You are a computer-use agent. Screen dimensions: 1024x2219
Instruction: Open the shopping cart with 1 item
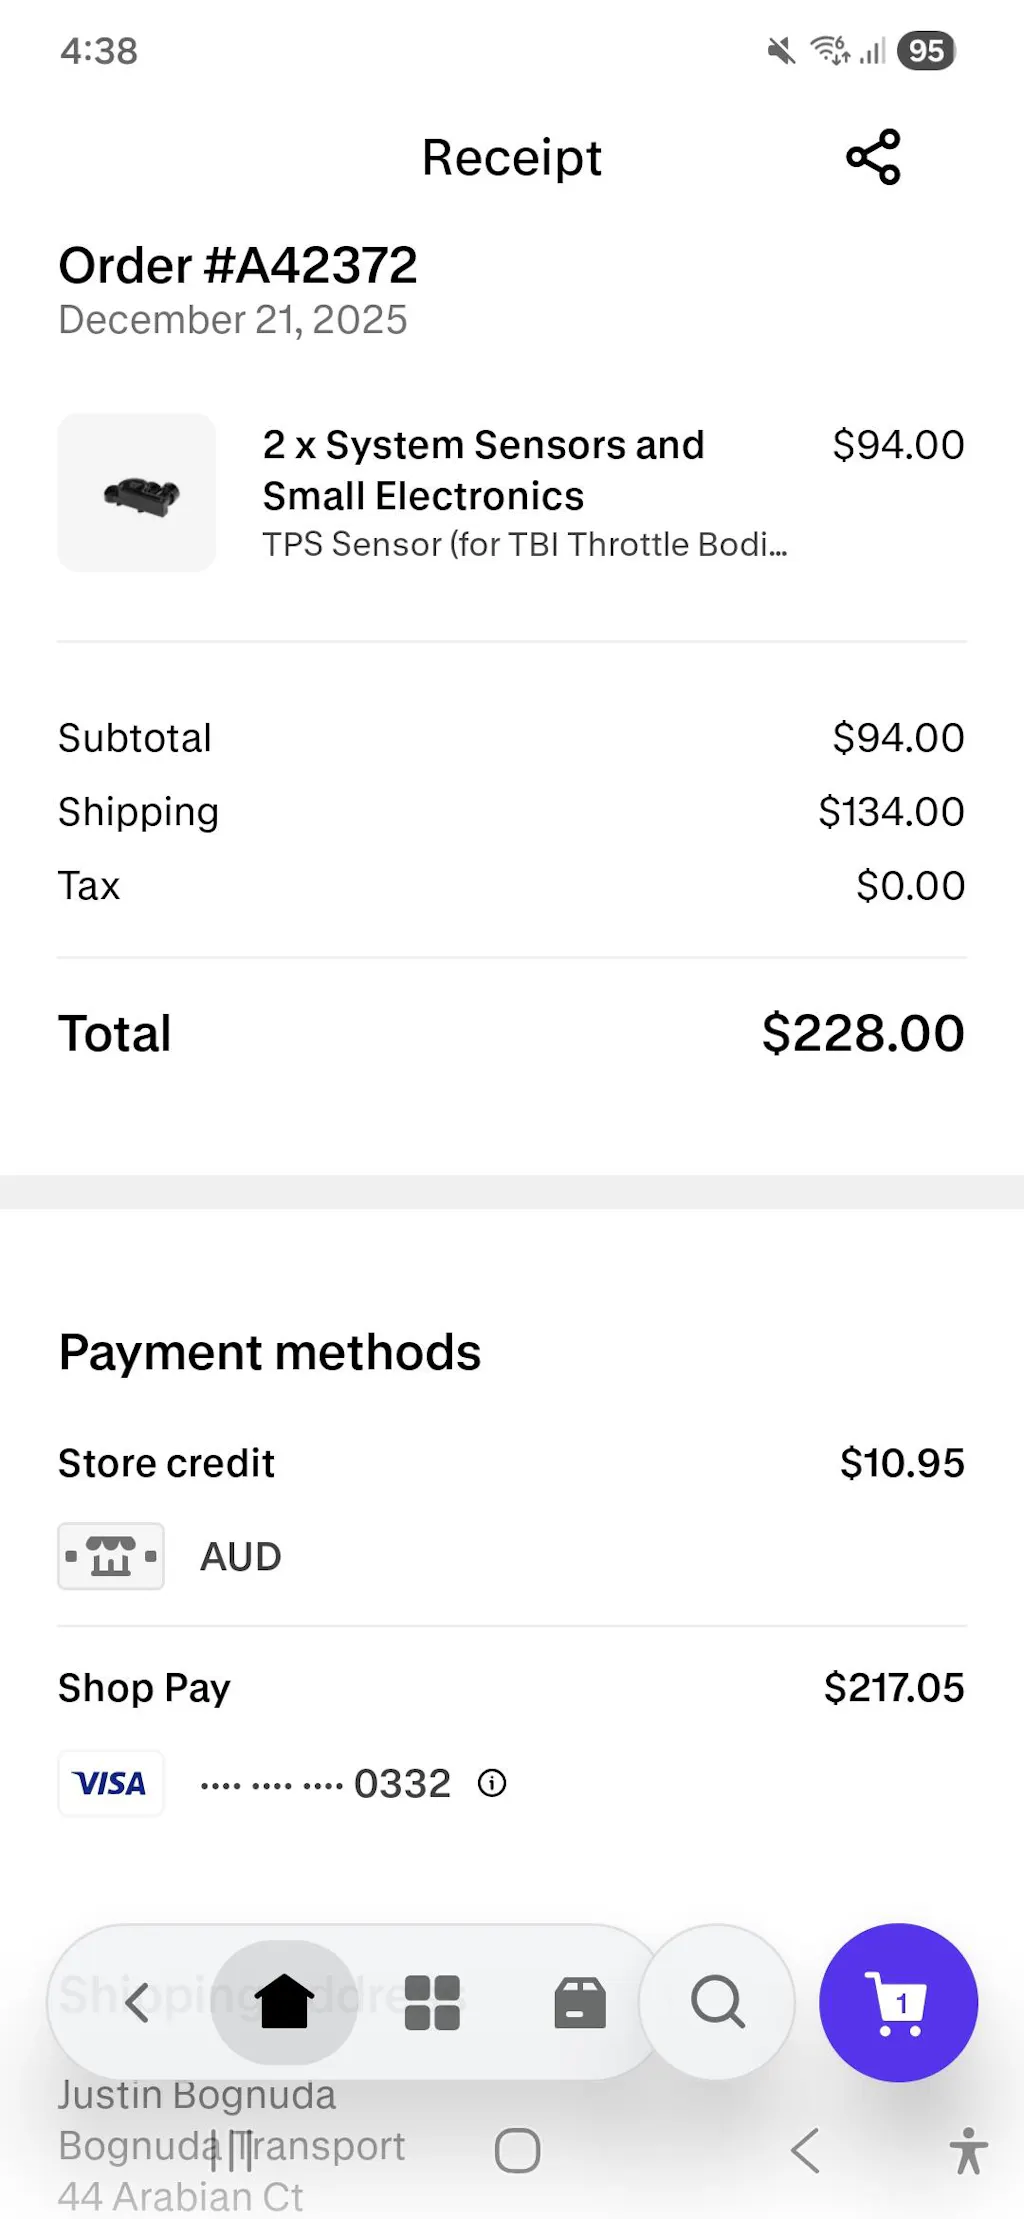pyautogui.click(x=898, y=2002)
